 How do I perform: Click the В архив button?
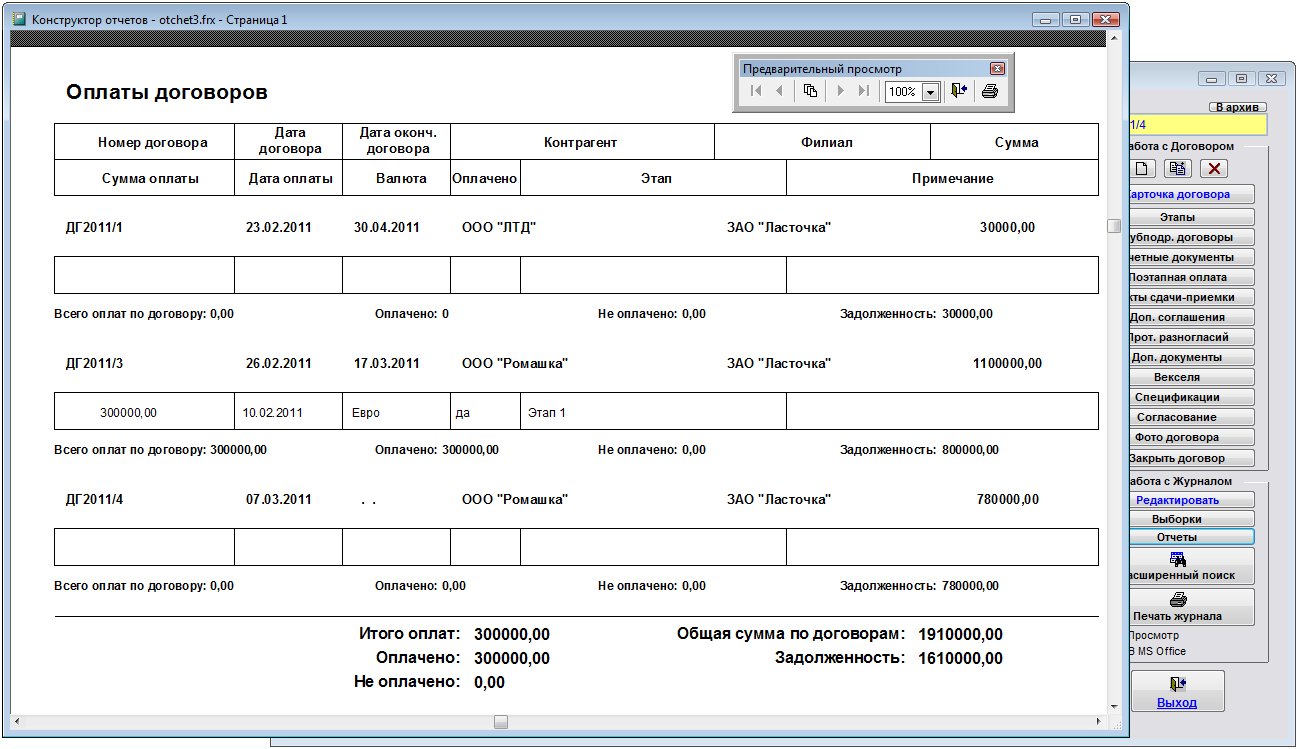click(x=1237, y=107)
